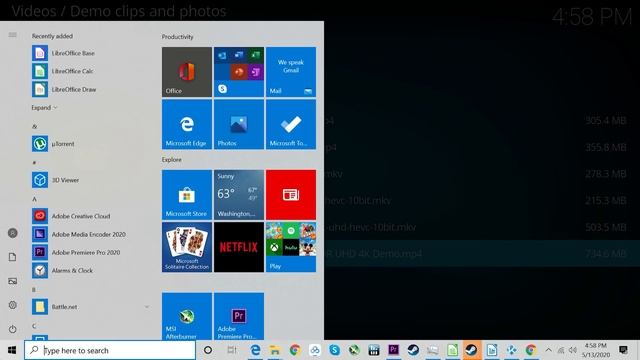
Task: Click the Start menu hamburger expand button
Action: point(13,35)
